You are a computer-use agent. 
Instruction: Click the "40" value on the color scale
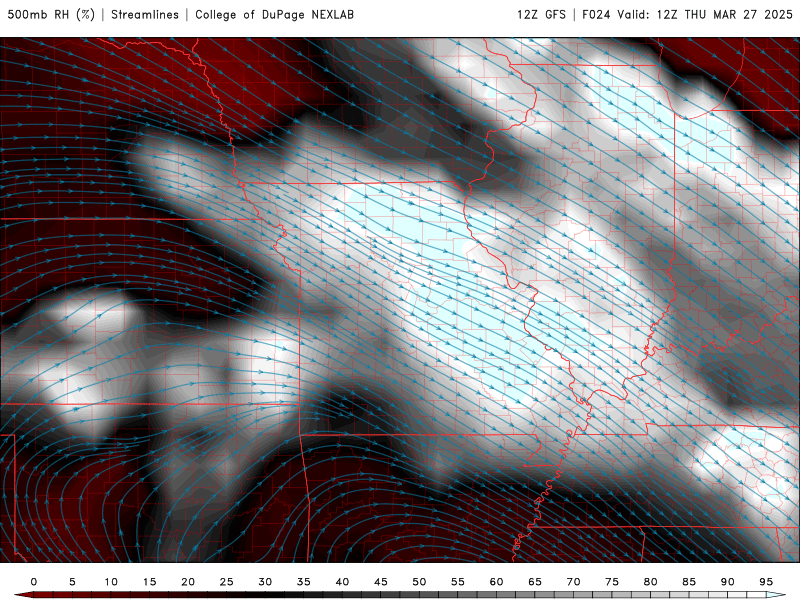coord(342,582)
